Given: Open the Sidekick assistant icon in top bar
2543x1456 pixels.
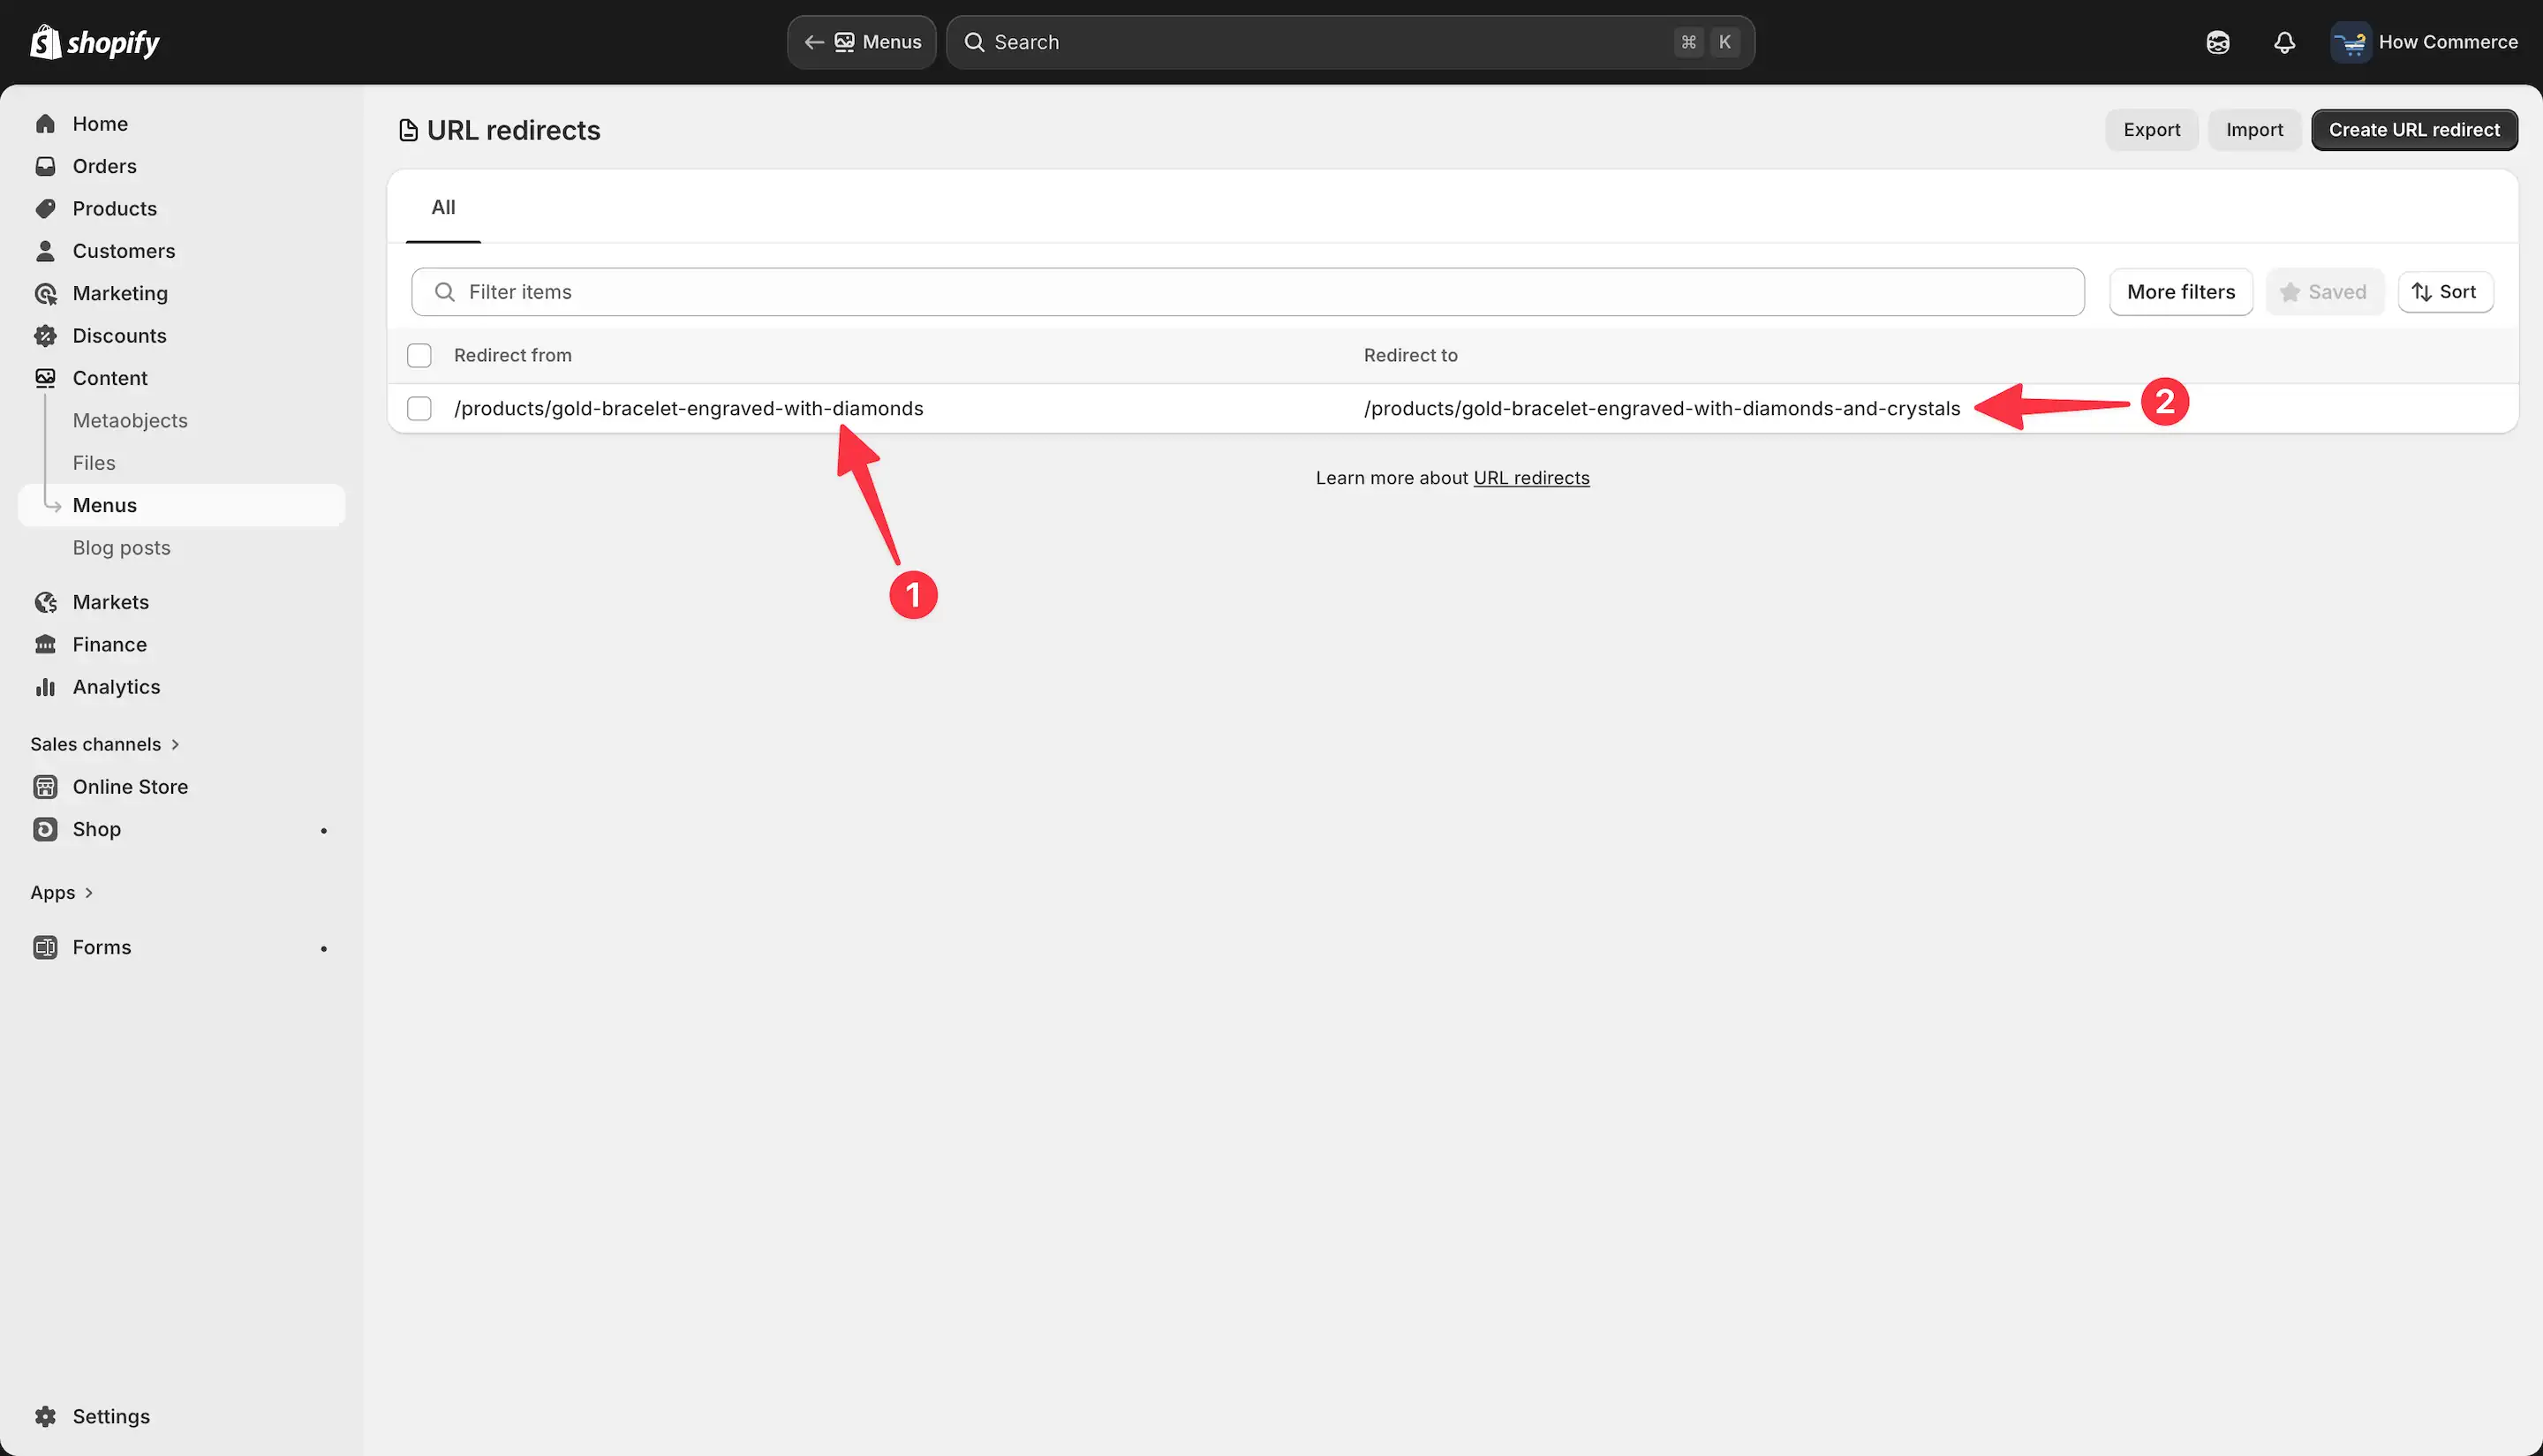Looking at the screenshot, I should (2218, 42).
